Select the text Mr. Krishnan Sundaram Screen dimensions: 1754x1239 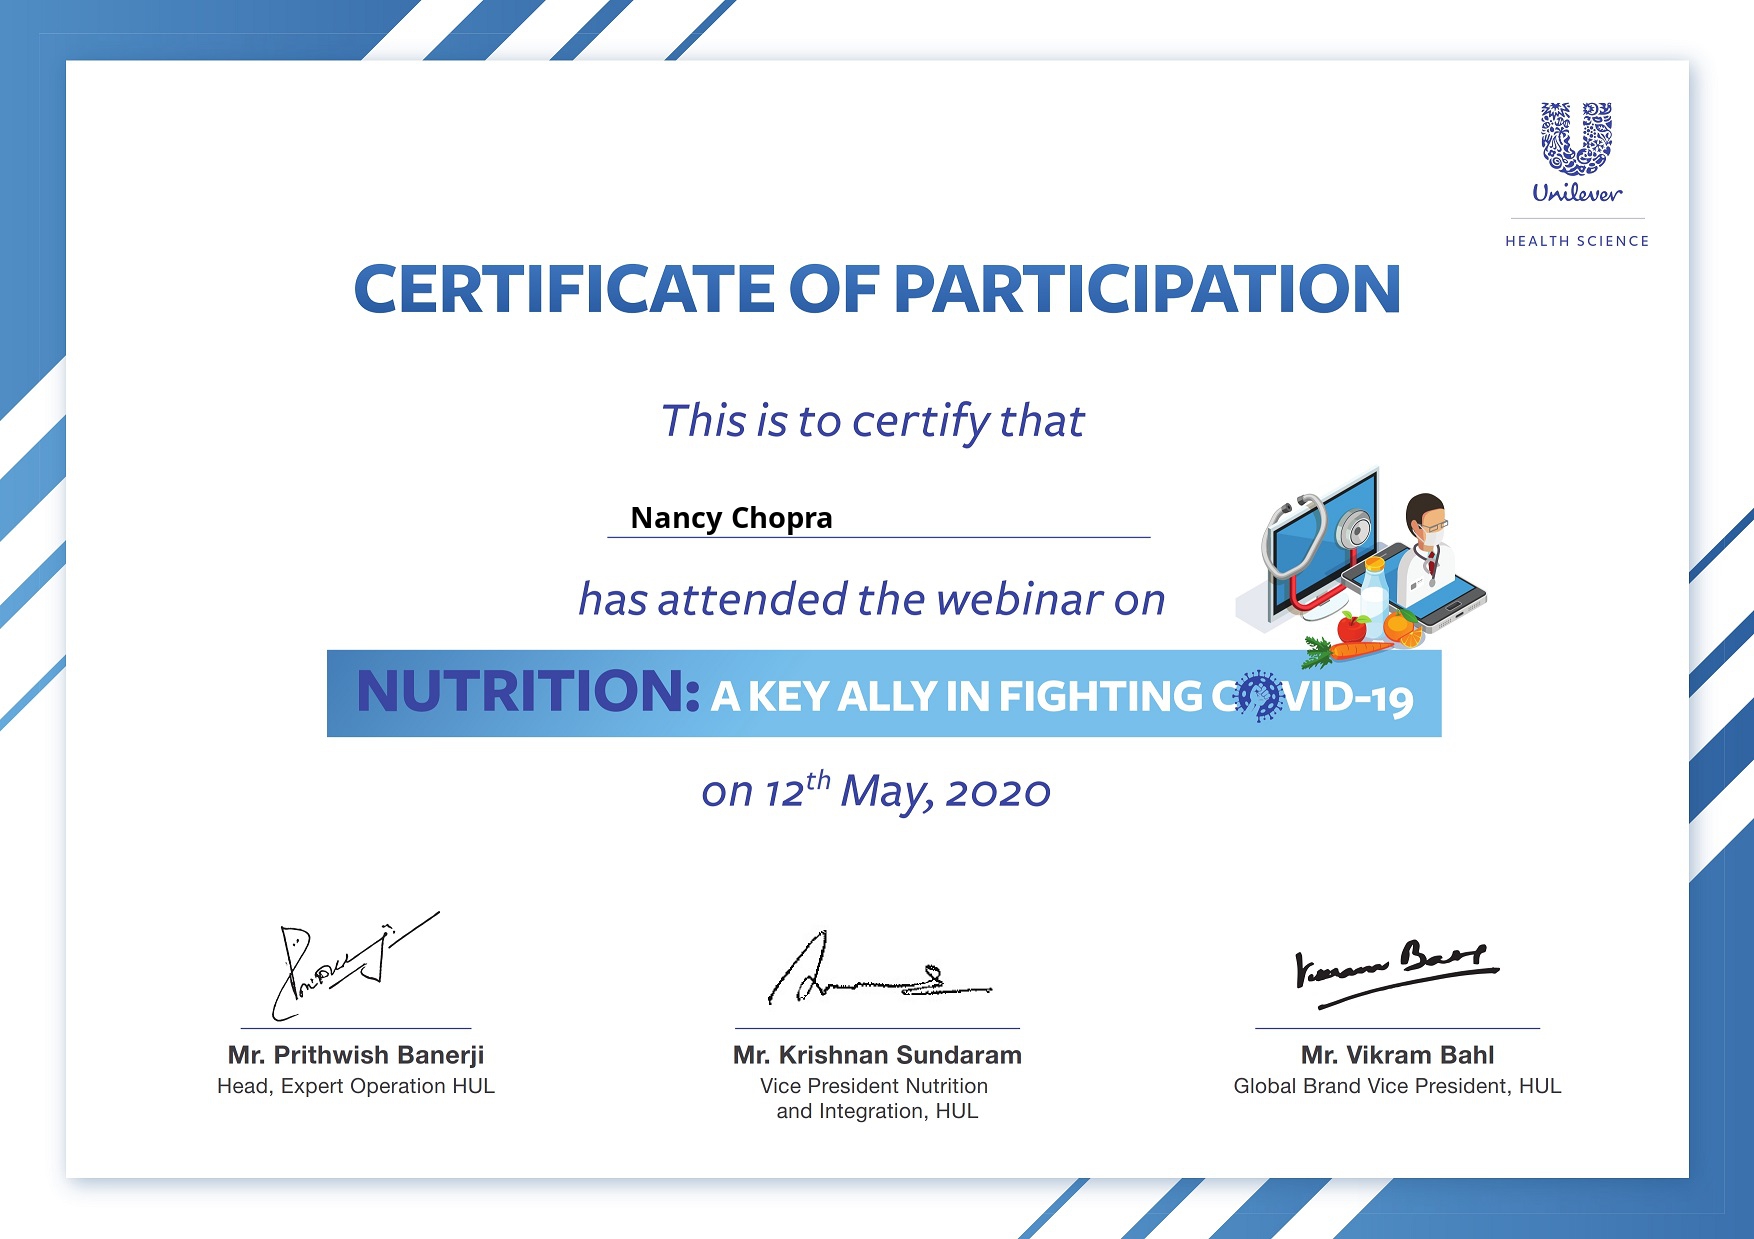[877, 1055]
